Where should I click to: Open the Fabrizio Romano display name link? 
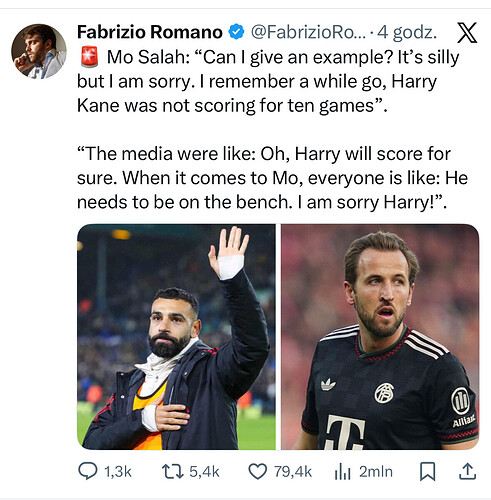pos(150,32)
